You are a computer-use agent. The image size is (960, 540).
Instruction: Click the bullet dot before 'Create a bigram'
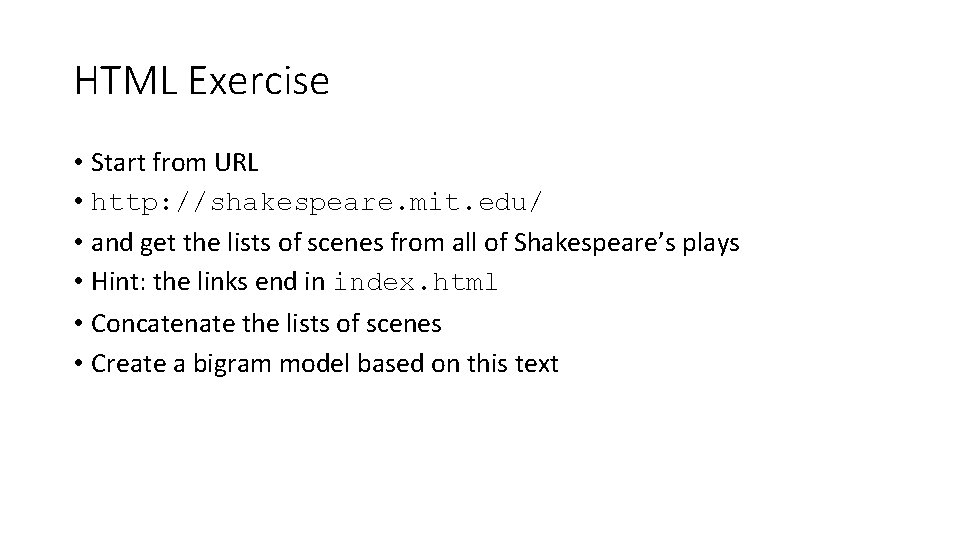(x=78, y=363)
